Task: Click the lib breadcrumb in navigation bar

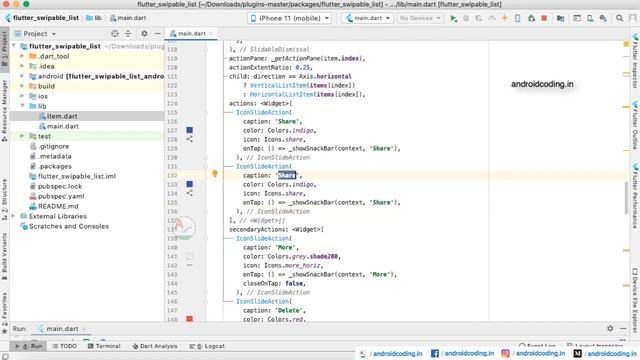Action: [x=94, y=18]
